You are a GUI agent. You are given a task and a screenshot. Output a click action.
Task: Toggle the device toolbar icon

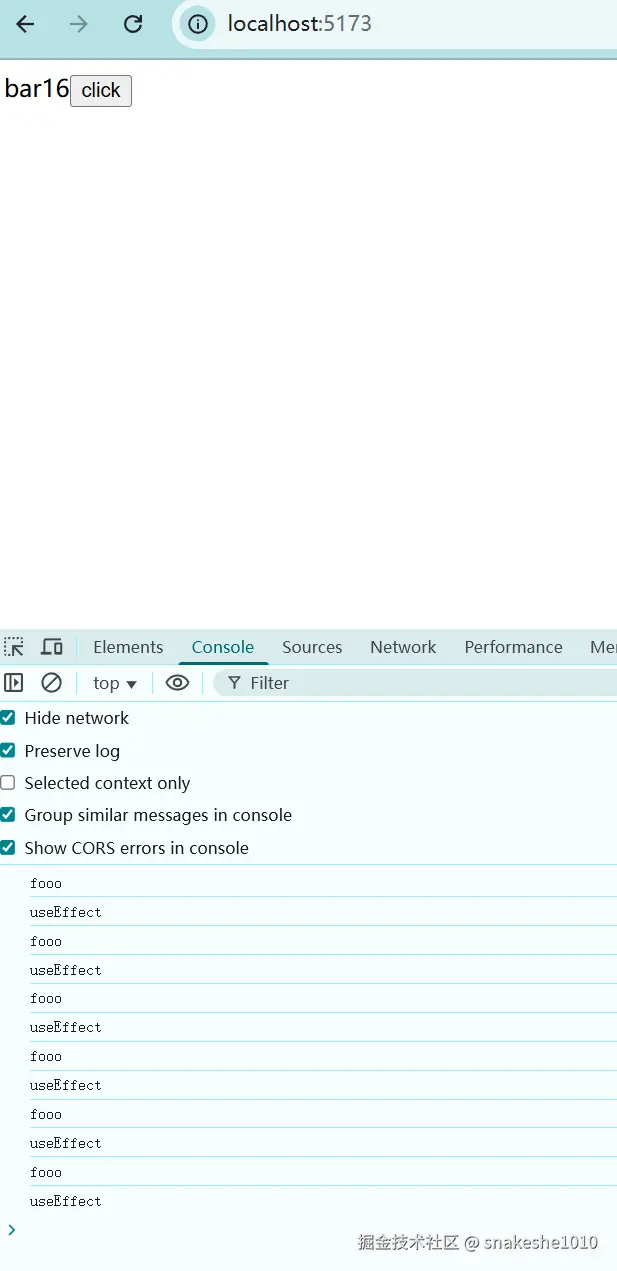pos(52,647)
